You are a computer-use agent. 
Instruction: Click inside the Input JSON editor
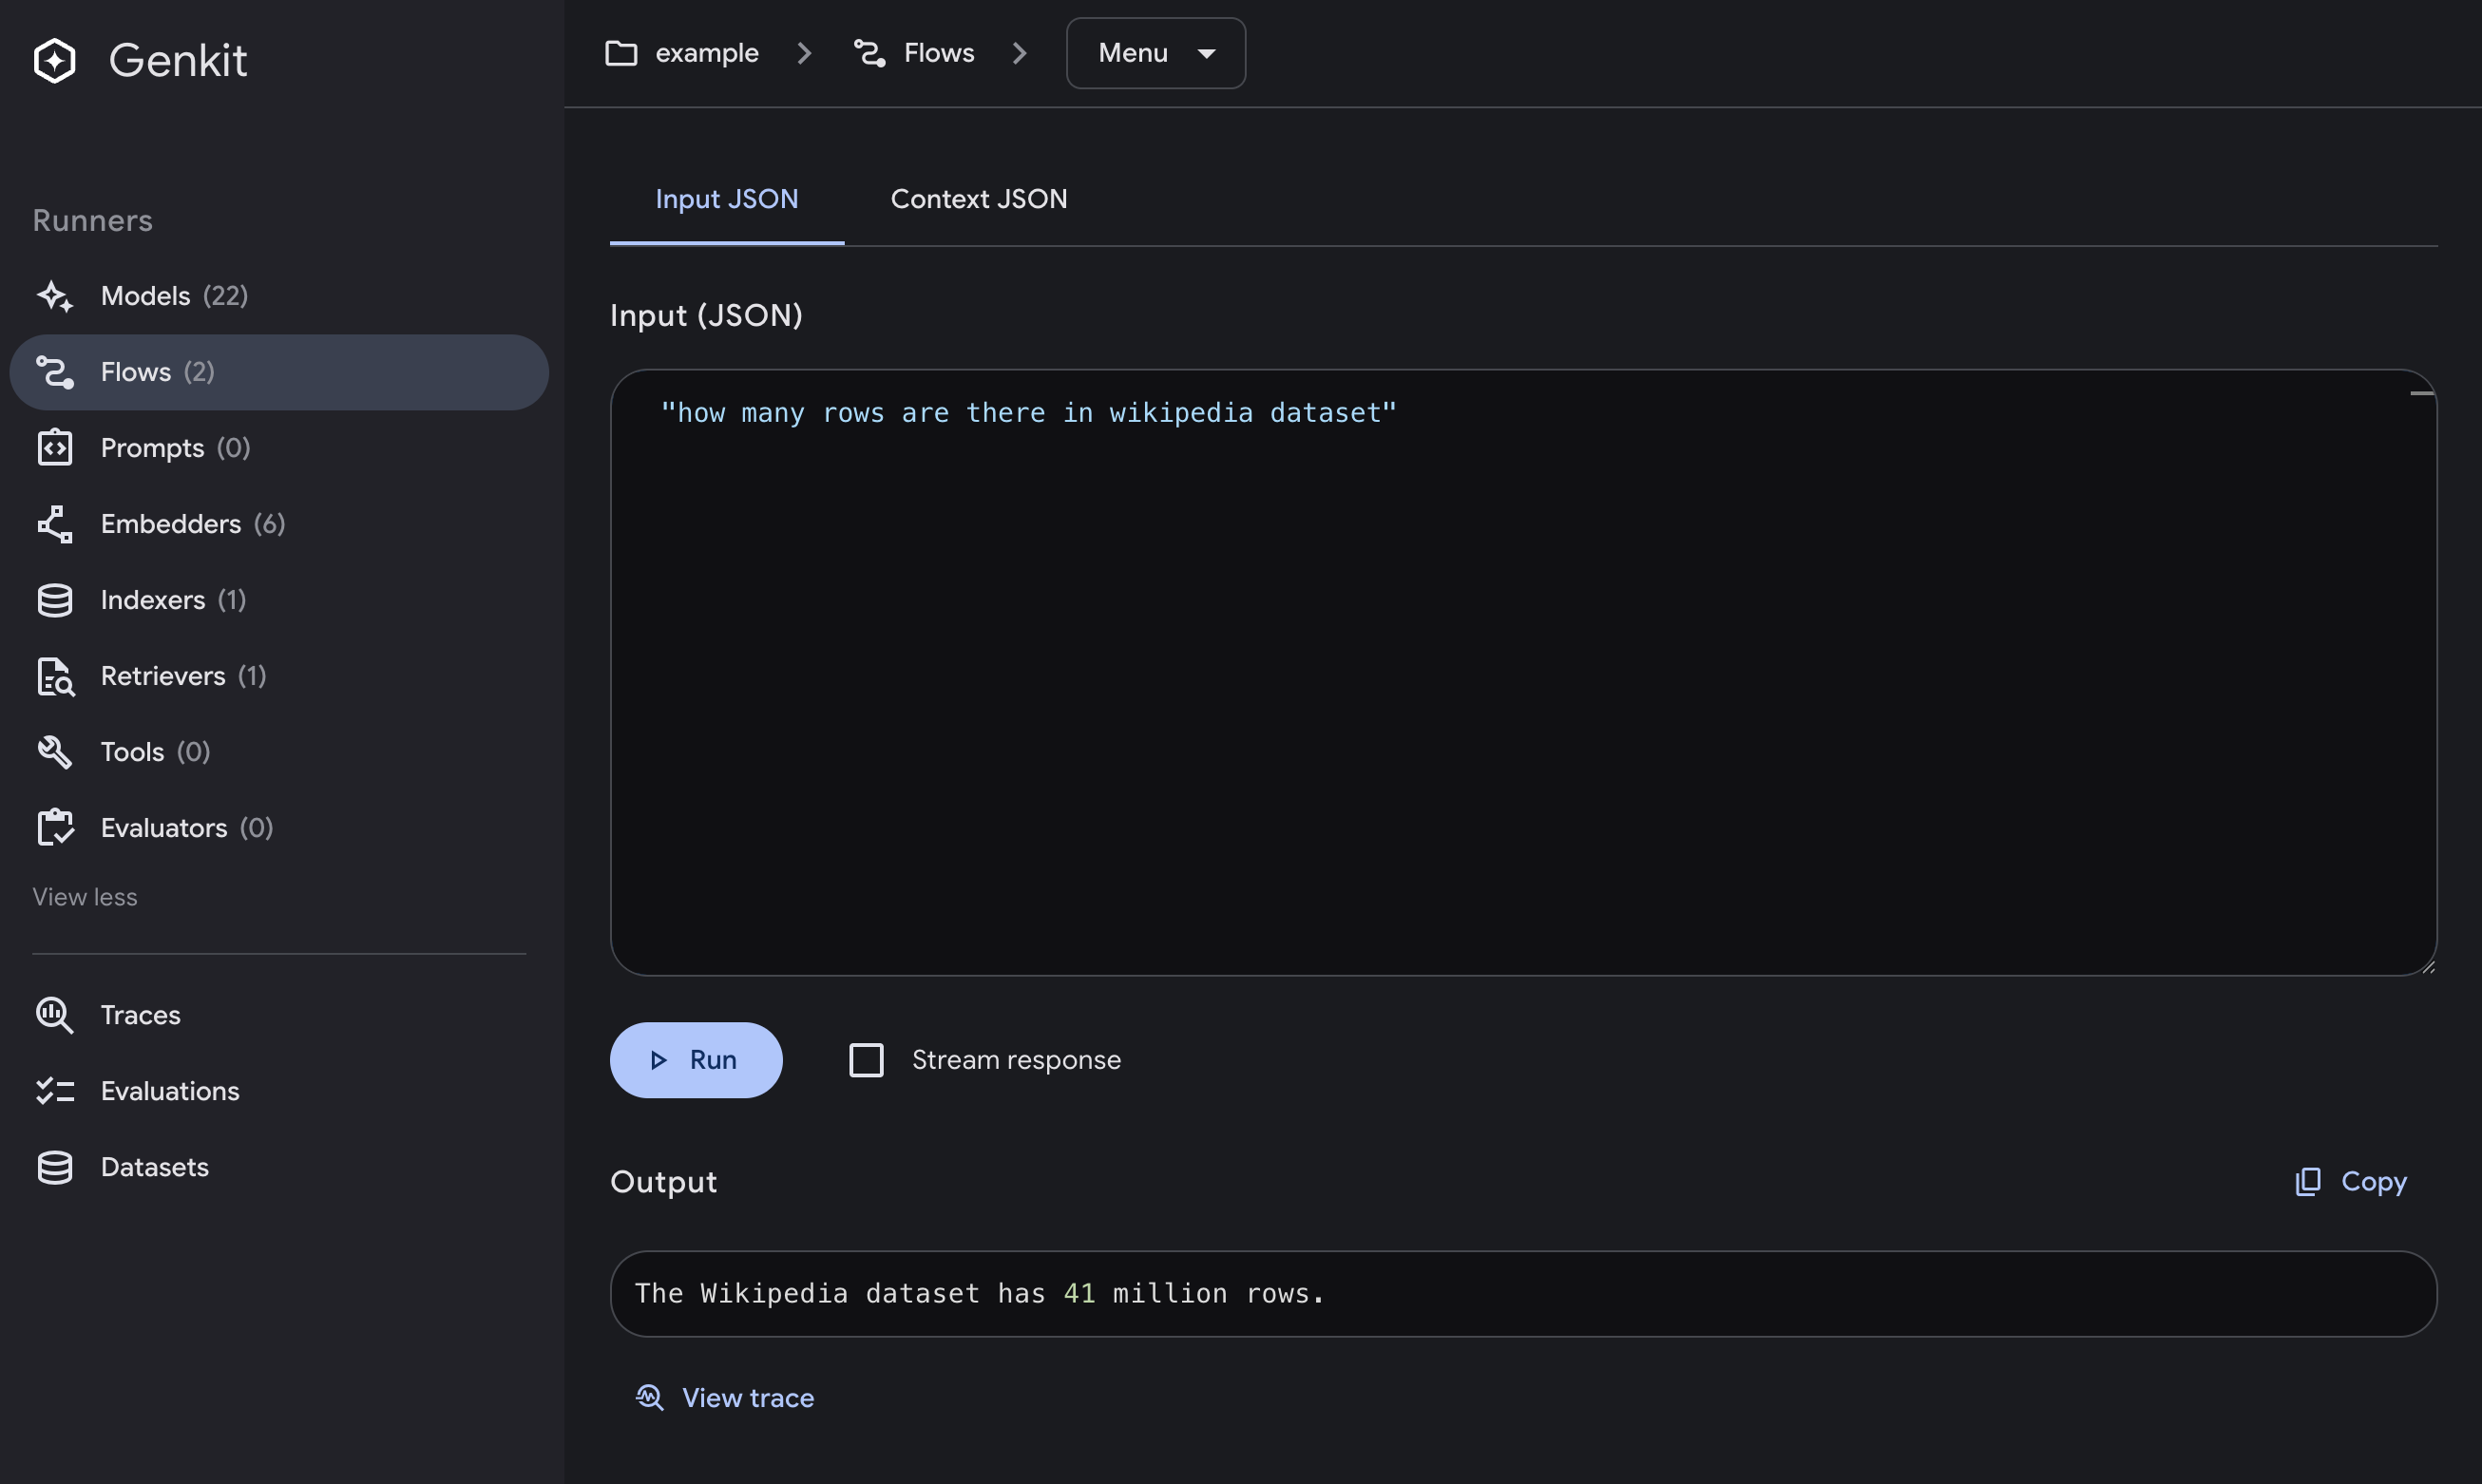pos(1523,673)
